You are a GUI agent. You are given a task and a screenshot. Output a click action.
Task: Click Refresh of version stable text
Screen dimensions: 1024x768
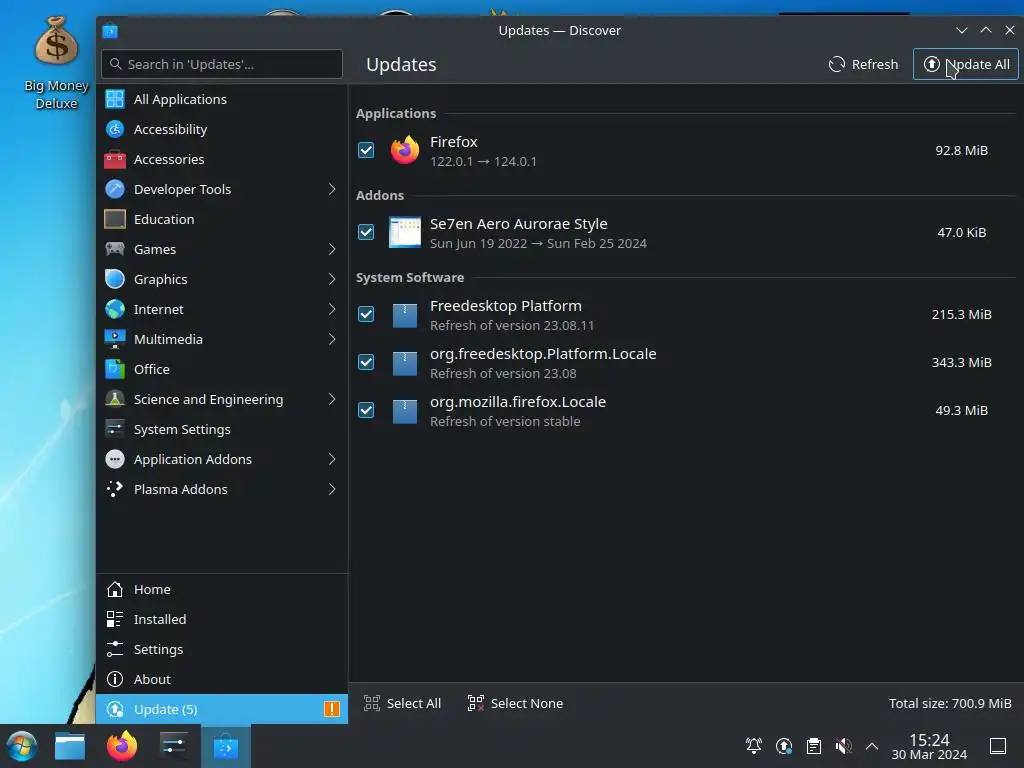[x=505, y=422]
